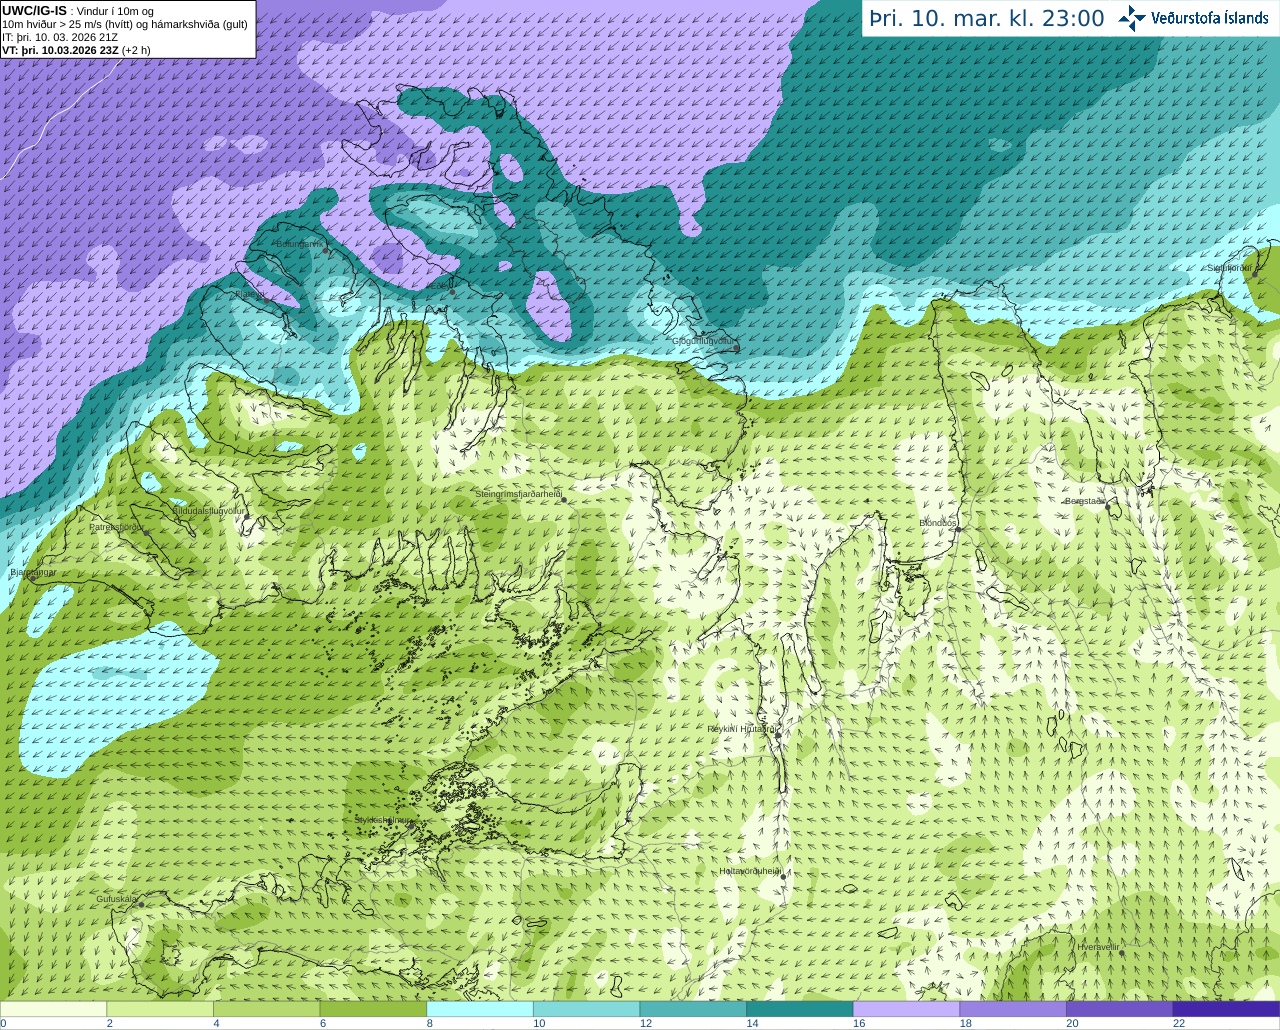Image resolution: width=1280 pixels, height=1030 pixels.
Task: Pick the darkest legend swatch above 22 m/s
Action: click(1226, 1009)
